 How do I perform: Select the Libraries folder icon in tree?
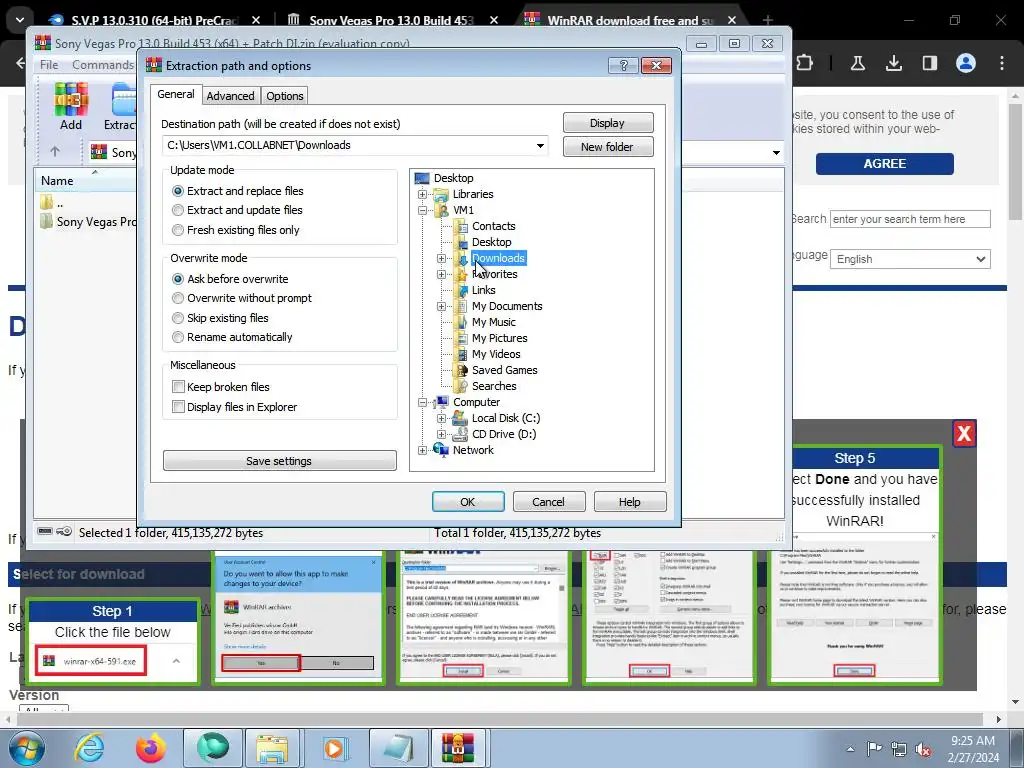click(x=441, y=194)
